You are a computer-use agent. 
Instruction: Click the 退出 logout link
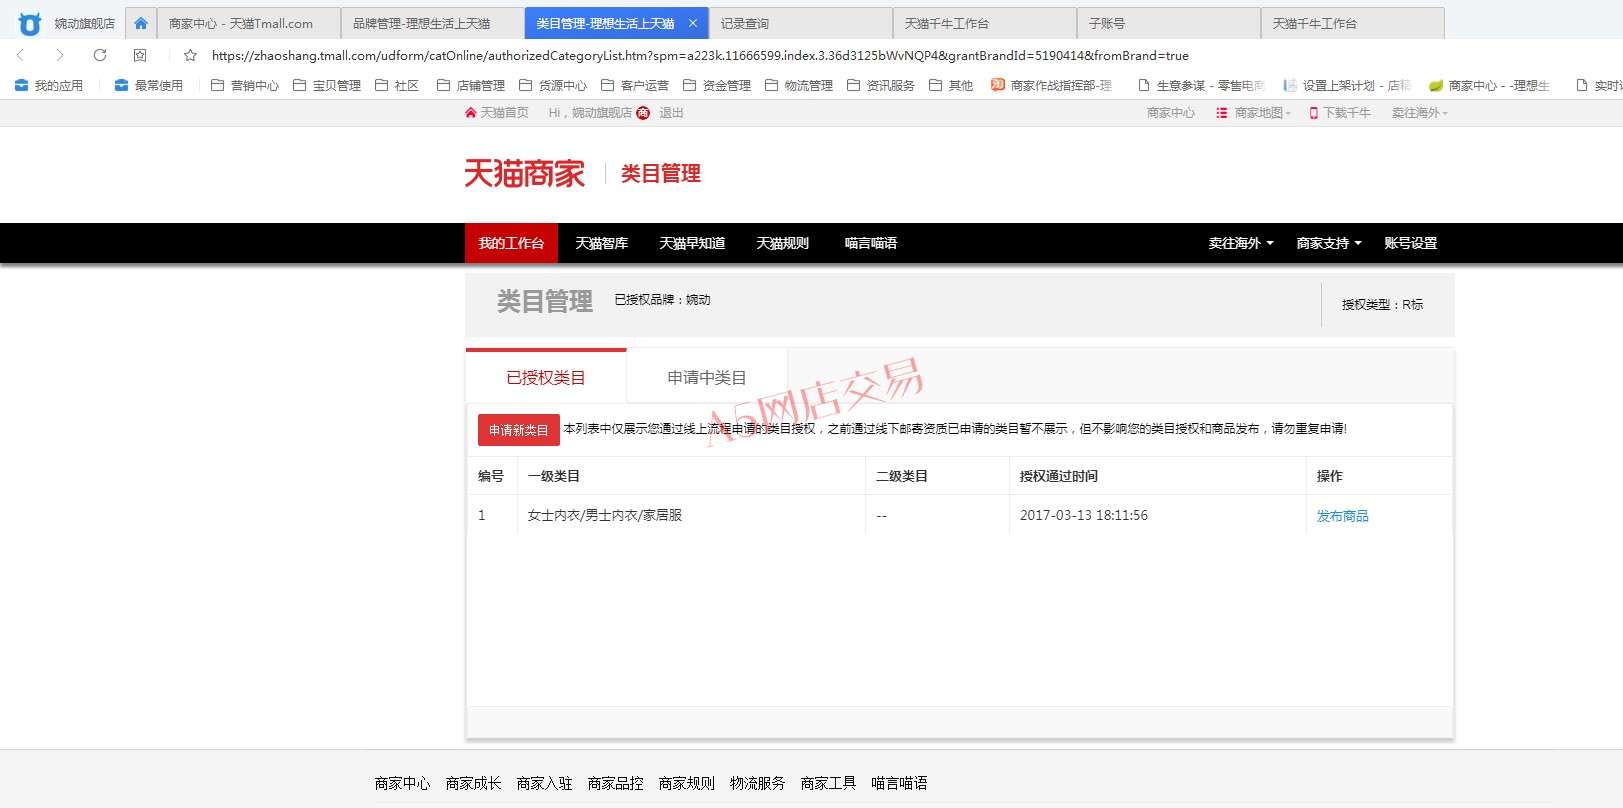(671, 113)
